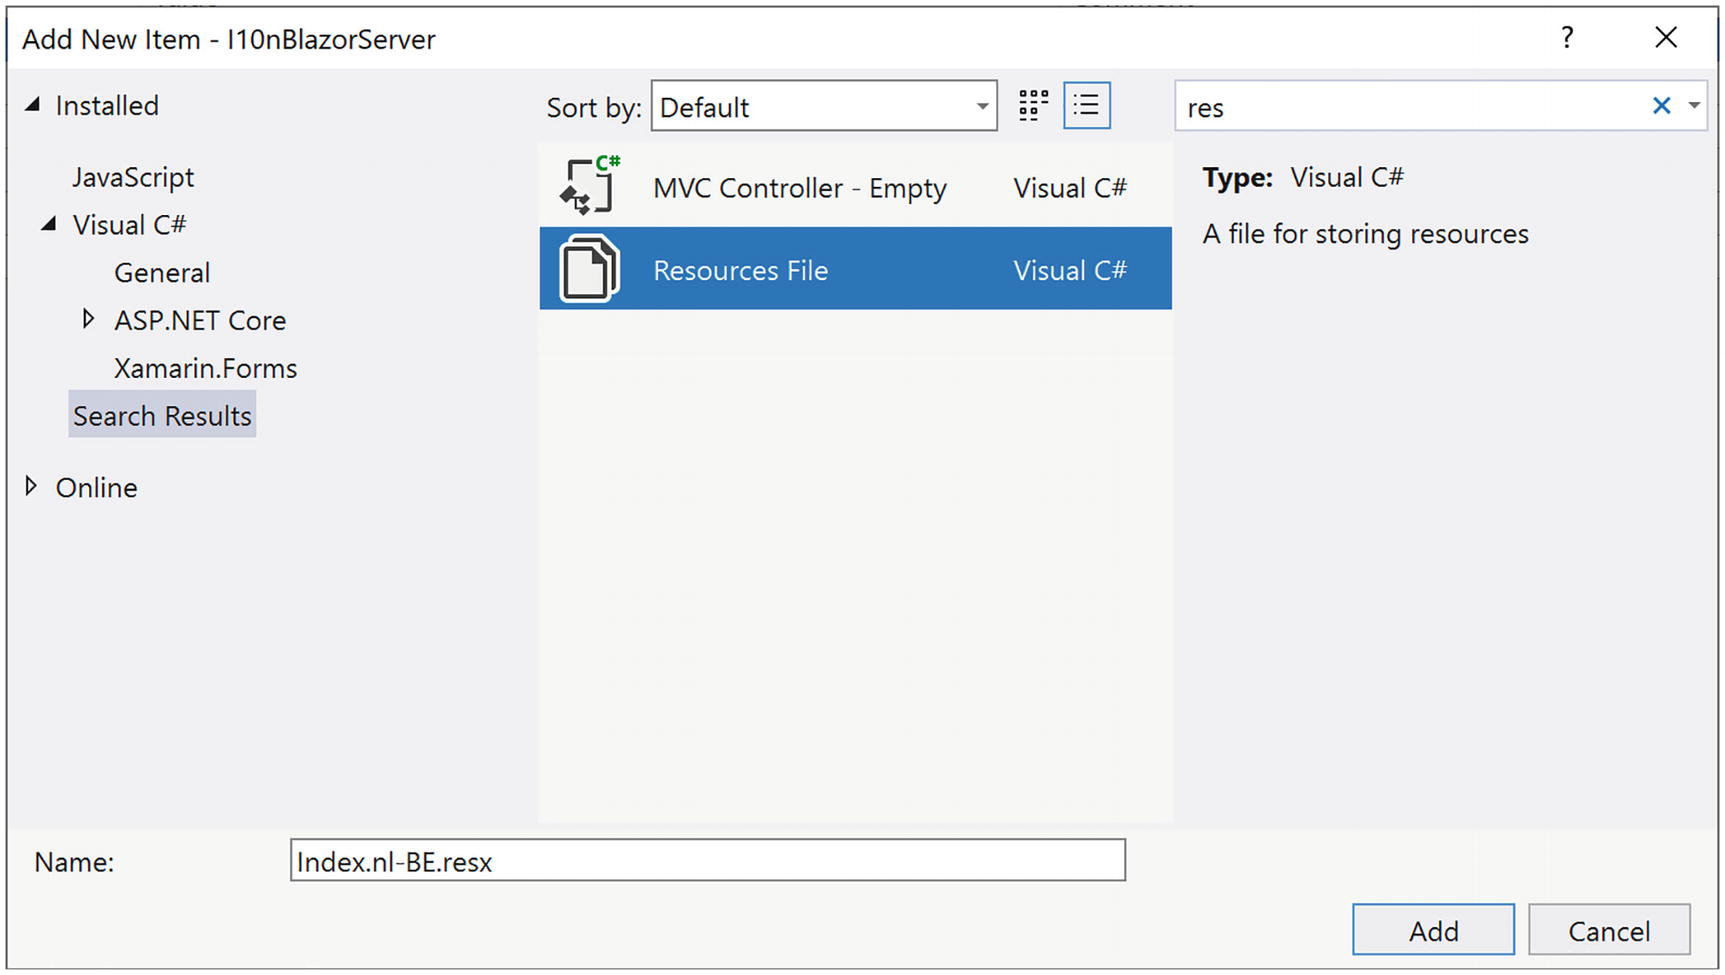Image resolution: width=1725 pixels, height=975 pixels.
Task: Select the Xamarin.Forms category
Action: pos(205,368)
